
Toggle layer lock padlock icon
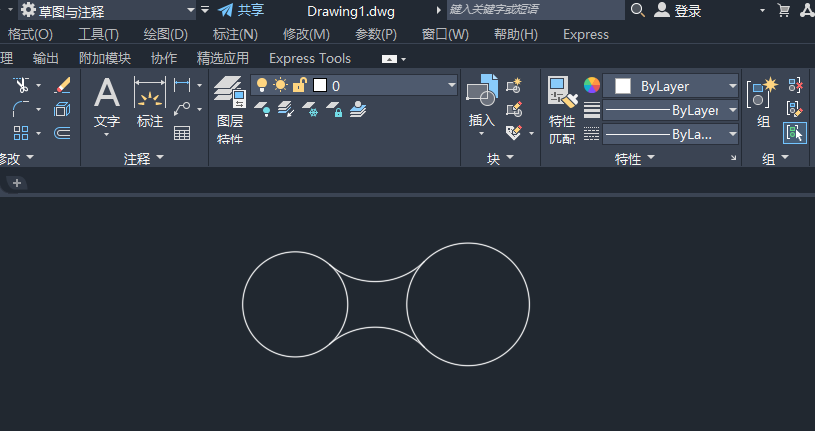[x=299, y=86]
